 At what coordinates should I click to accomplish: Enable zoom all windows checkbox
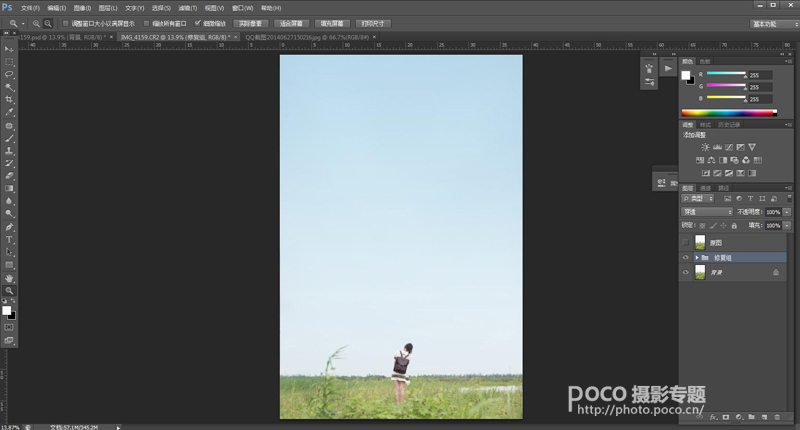146,23
